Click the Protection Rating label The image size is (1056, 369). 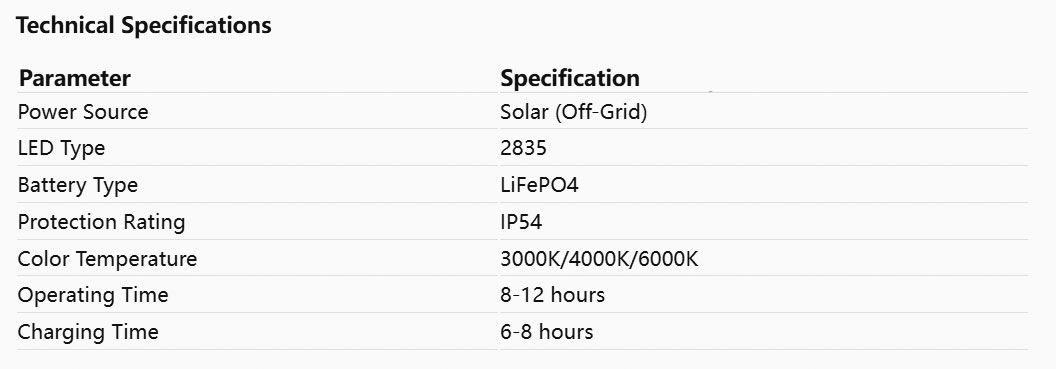click(101, 222)
